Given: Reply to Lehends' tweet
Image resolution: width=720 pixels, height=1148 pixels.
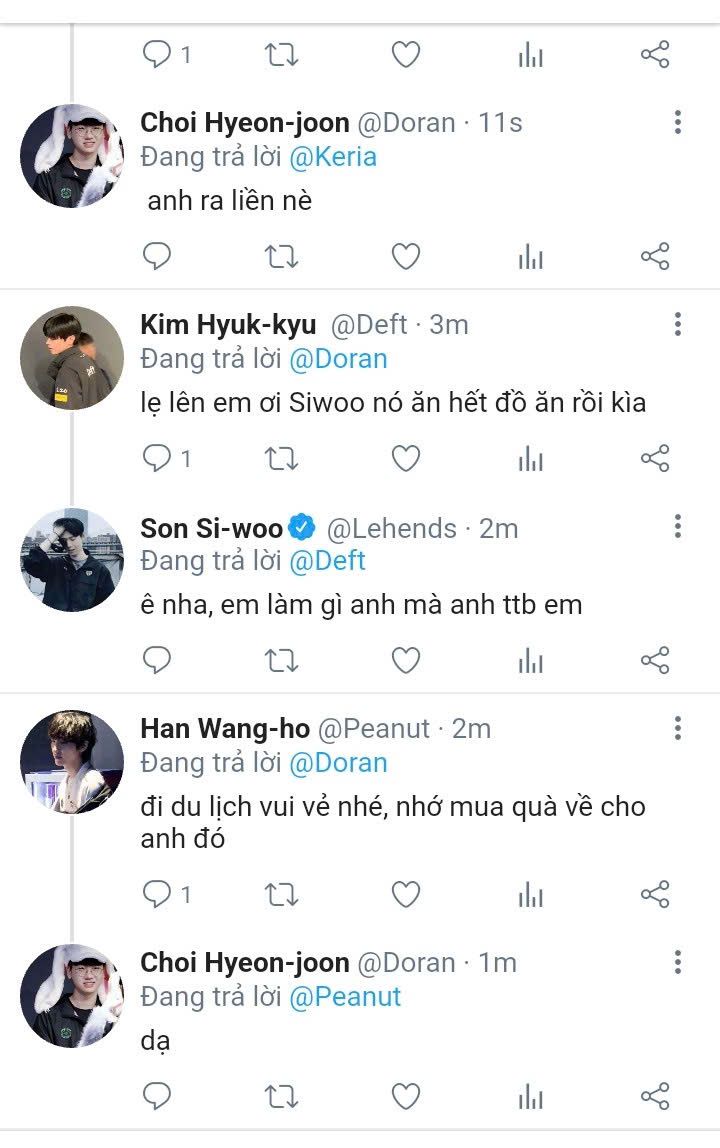Looking at the screenshot, I should coord(157,660).
